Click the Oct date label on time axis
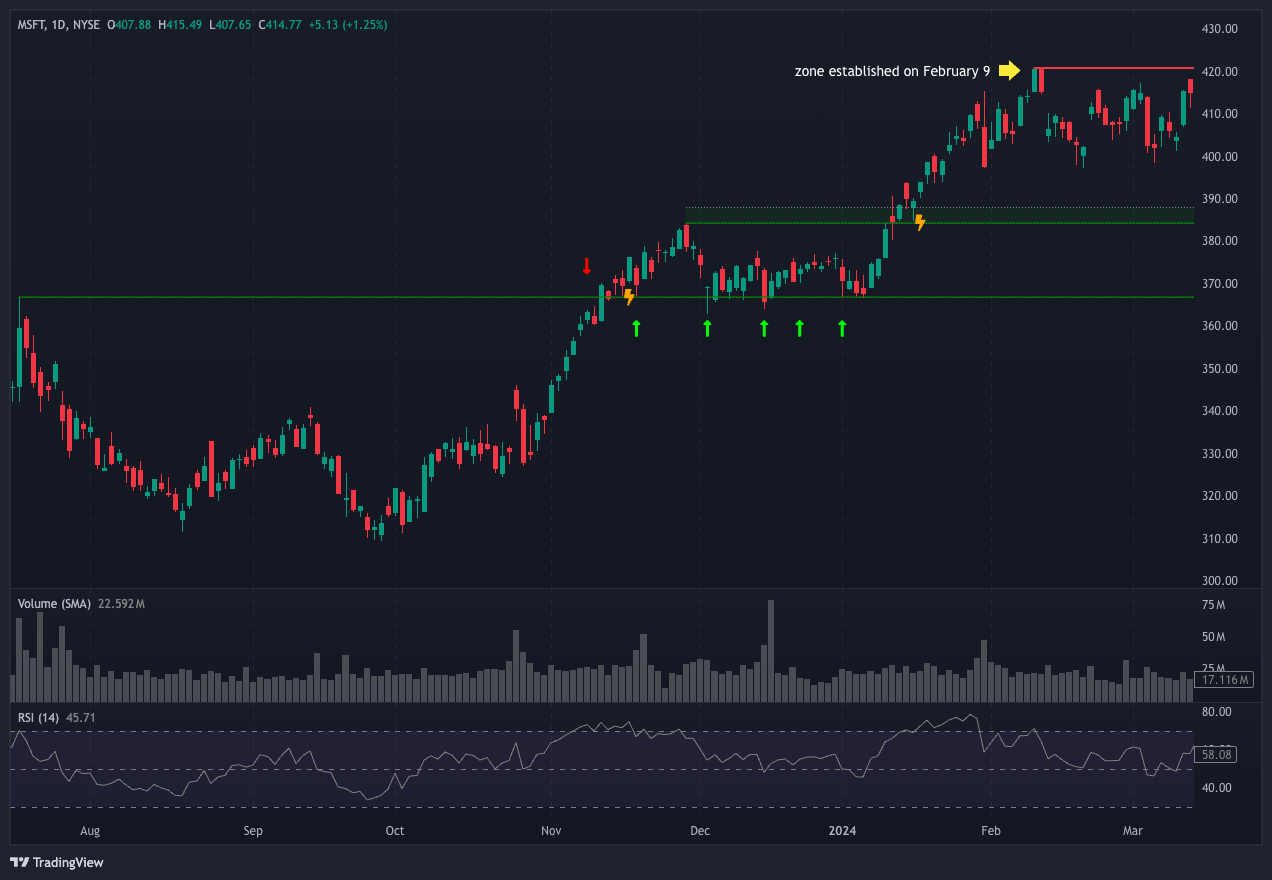Screen dimensions: 1272x880 point(395,831)
